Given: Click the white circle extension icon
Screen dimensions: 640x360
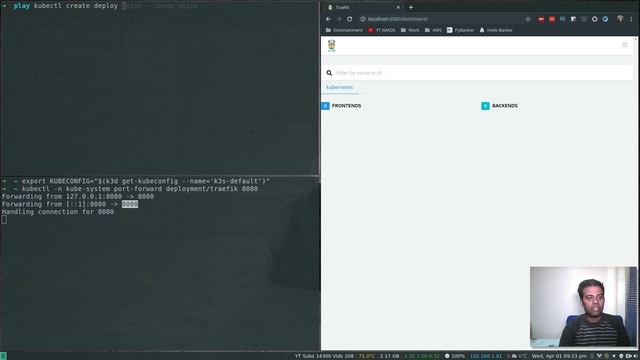Looking at the screenshot, I should point(595,19).
